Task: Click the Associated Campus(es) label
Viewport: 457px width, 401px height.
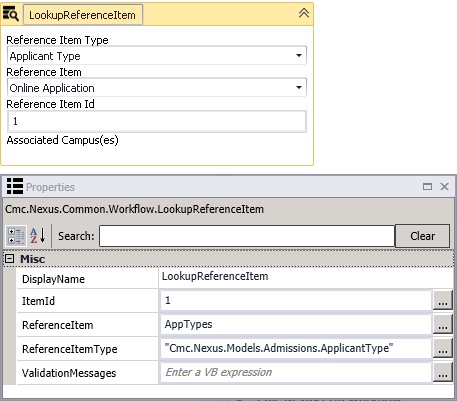Action: pyautogui.click(x=62, y=140)
